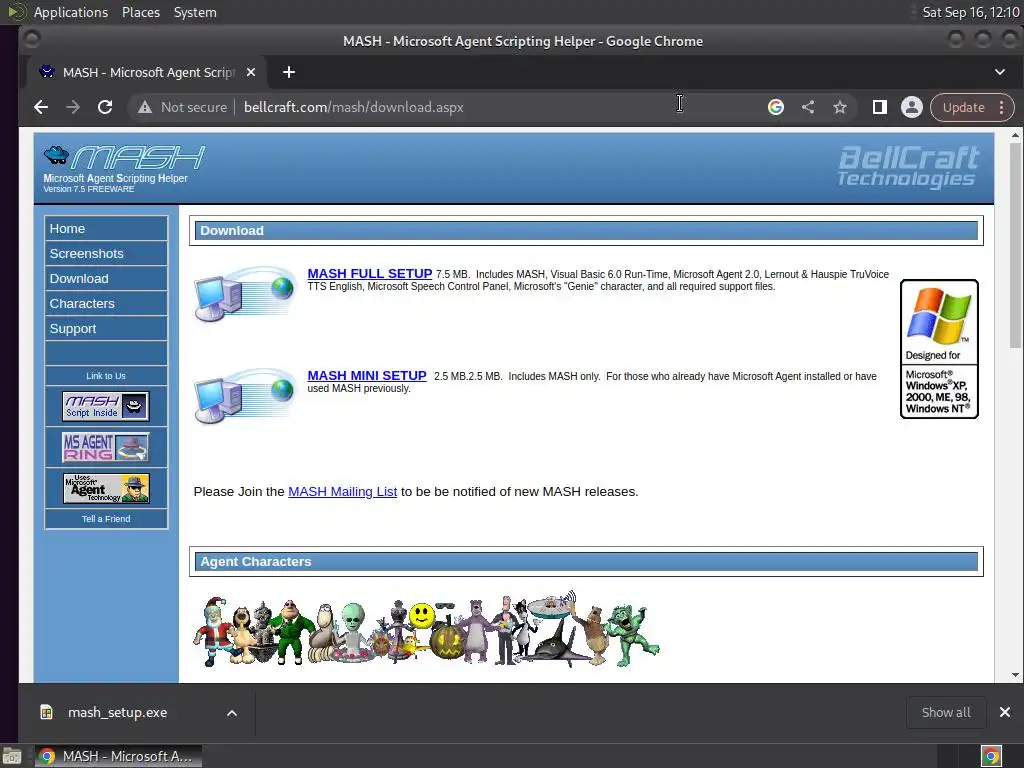The image size is (1024, 768).
Task: Click the MASH FULL SETUP download link
Action: tap(370, 274)
